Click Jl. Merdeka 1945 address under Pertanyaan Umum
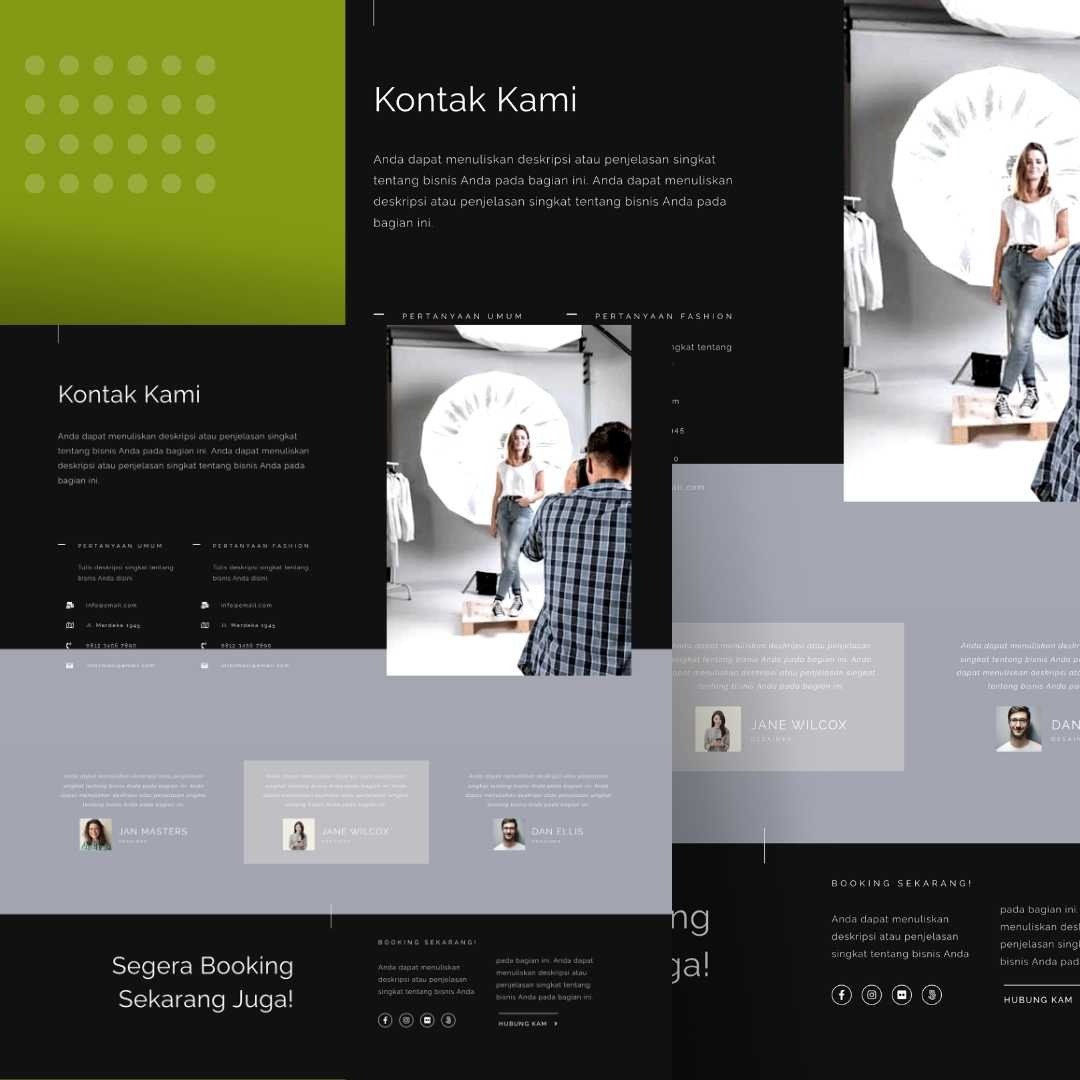Screen dimensions: 1080x1080 click(x=112, y=625)
